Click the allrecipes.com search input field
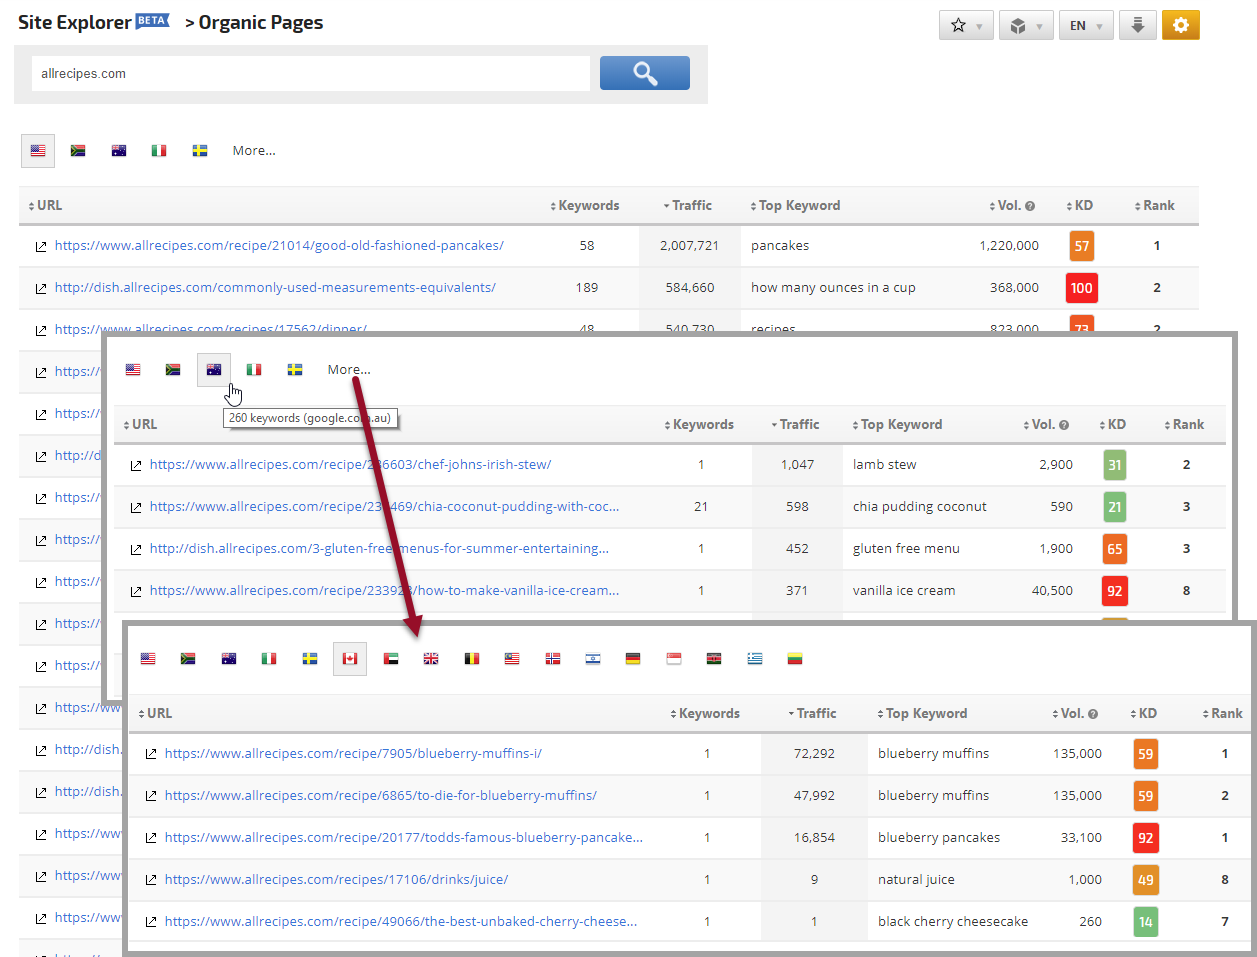This screenshot has width=1257, height=957. click(x=310, y=74)
